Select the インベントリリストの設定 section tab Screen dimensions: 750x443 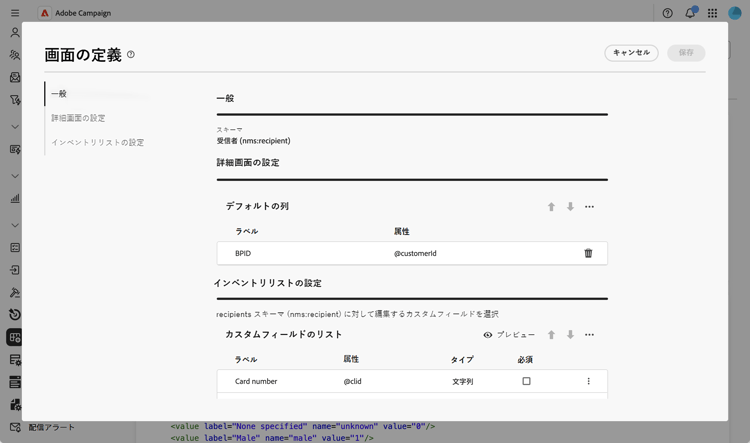tap(98, 143)
